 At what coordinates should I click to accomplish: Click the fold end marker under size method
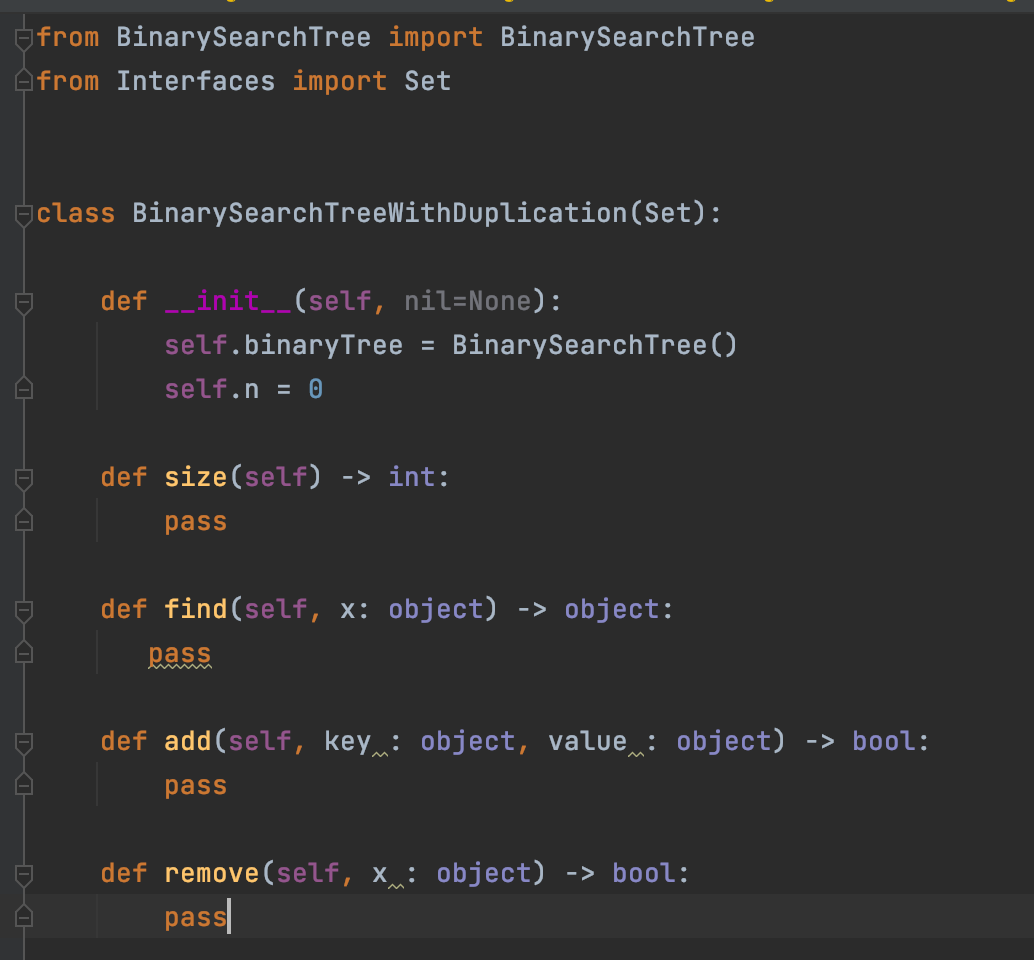click(22, 520)
